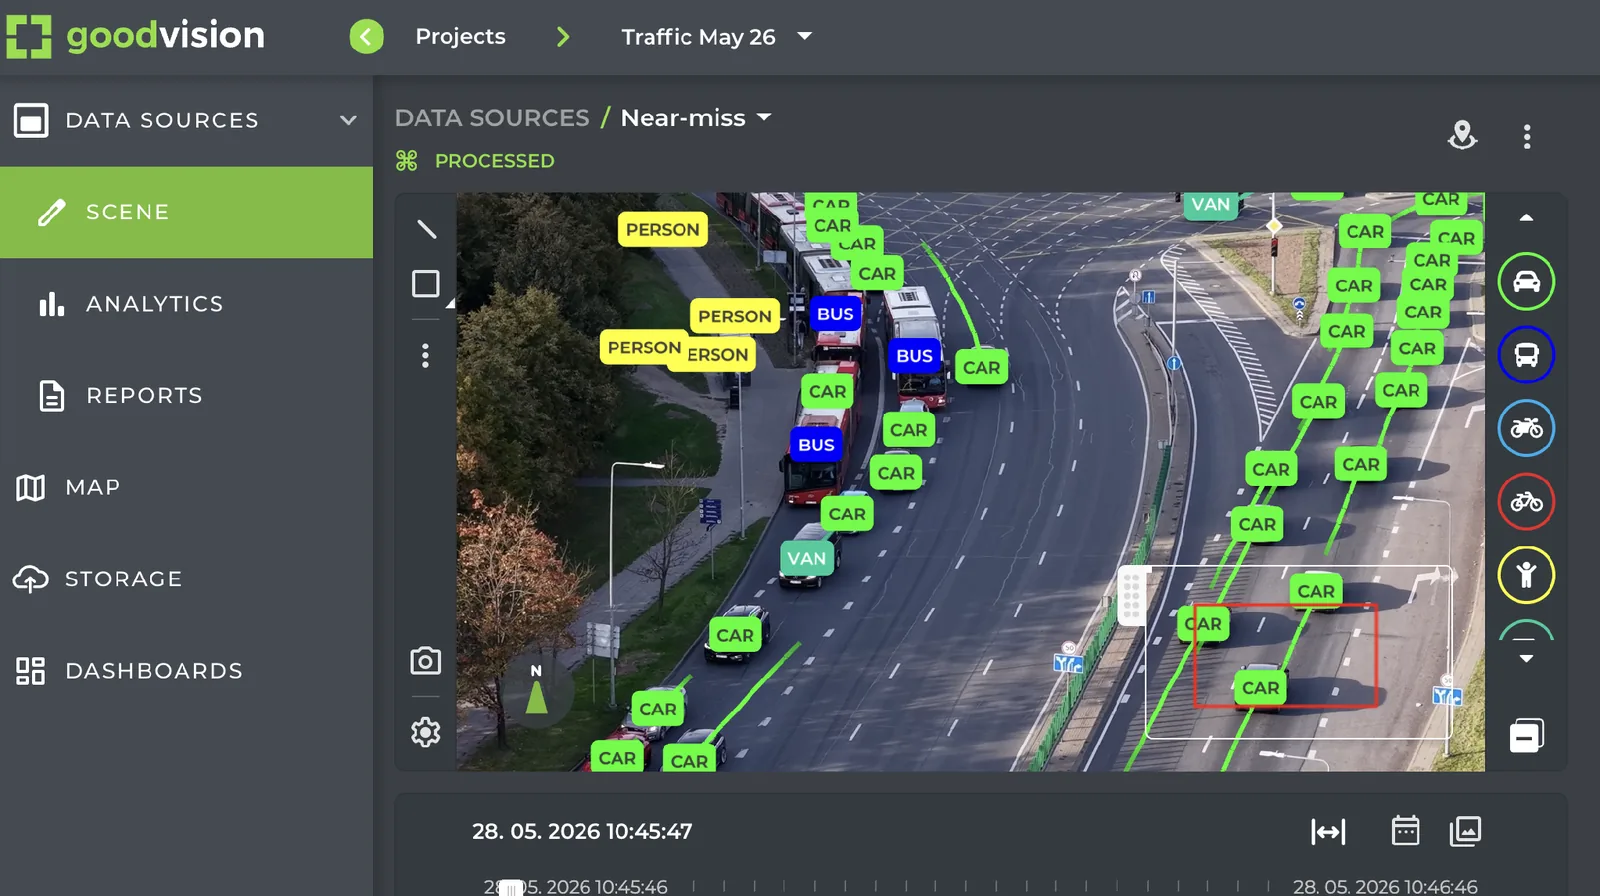Screen dimensions: 1600x896
Task: Click the timeline playhead handle
Action: (511, 887)
